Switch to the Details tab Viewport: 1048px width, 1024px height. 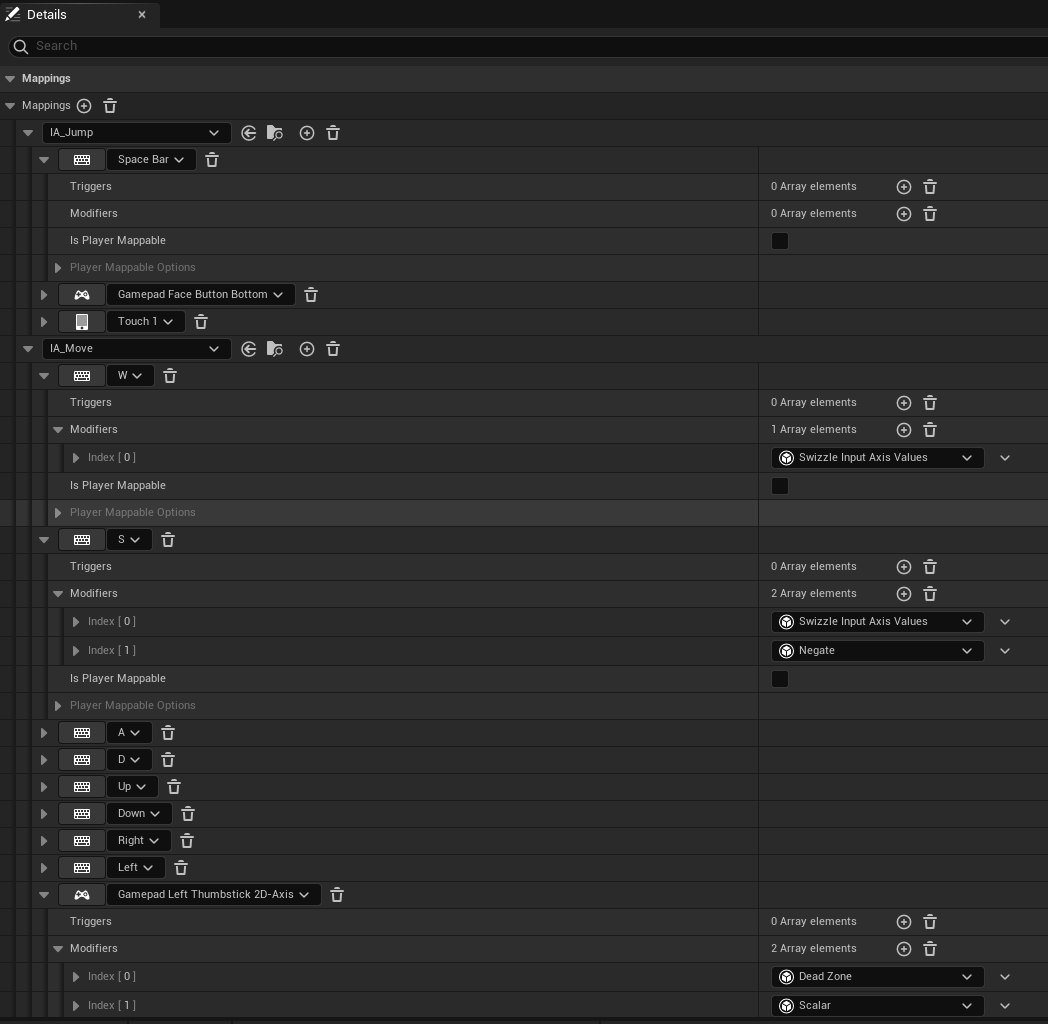coord(47,14)
